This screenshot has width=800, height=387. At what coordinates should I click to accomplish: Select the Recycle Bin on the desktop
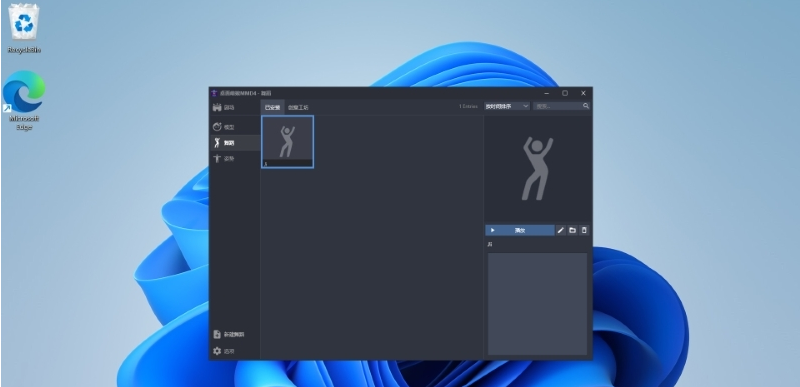click(x=24, y=29)
